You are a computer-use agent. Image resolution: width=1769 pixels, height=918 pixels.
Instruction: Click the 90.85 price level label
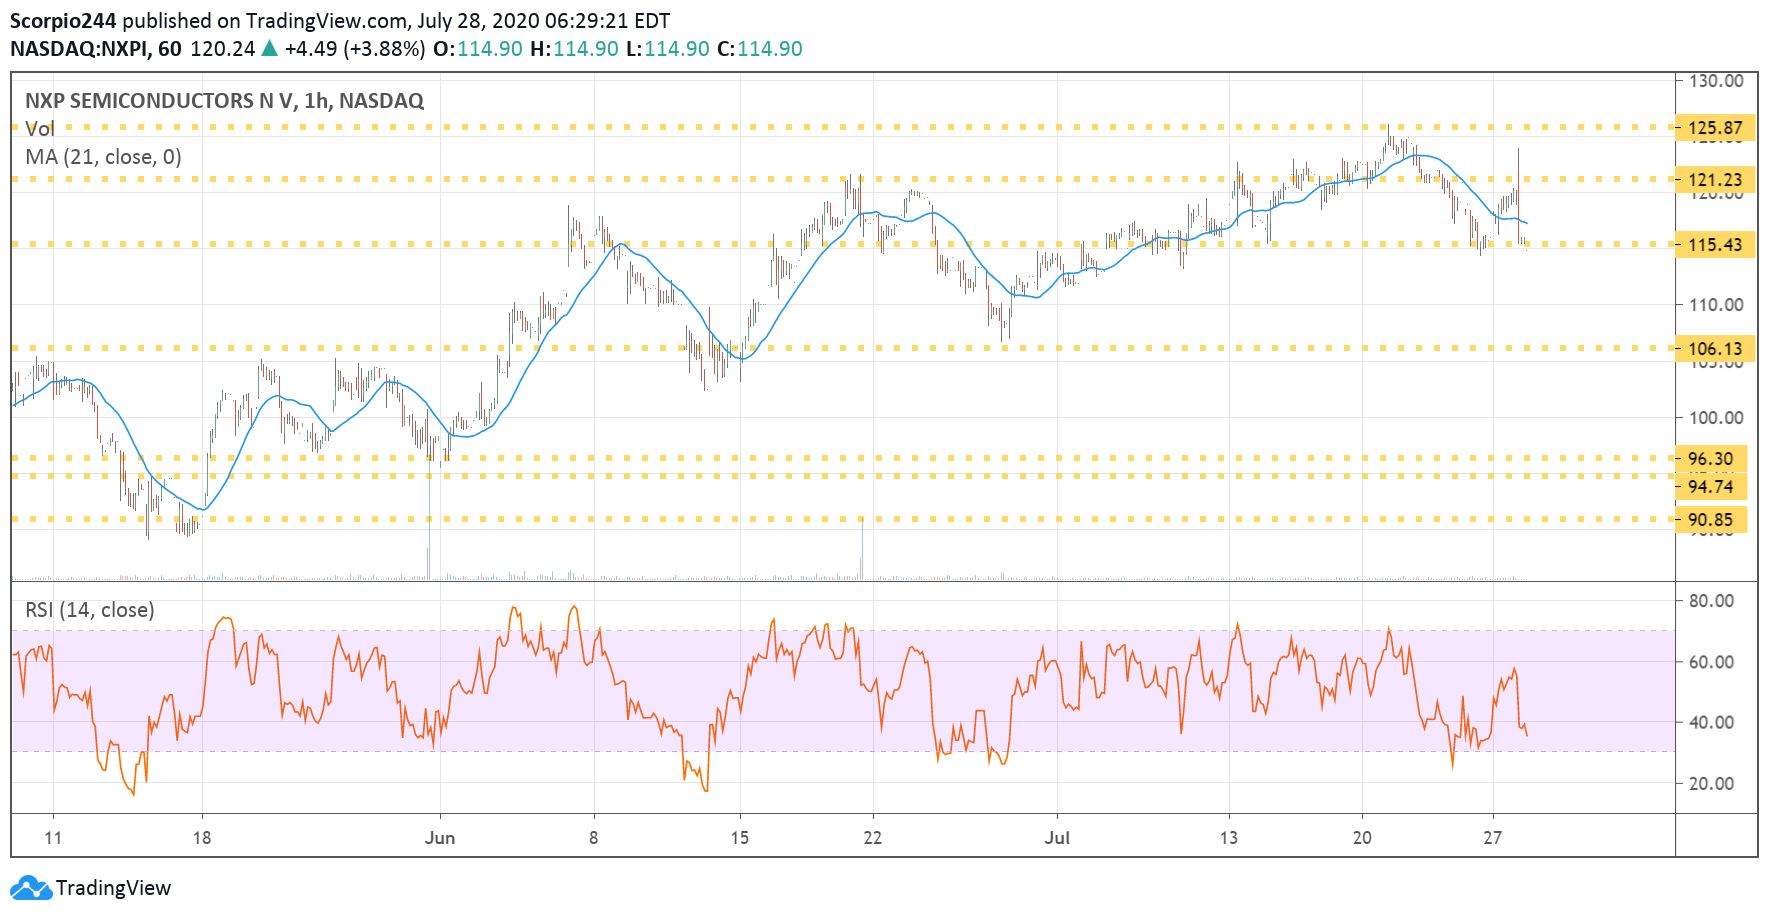[1711, 520]
